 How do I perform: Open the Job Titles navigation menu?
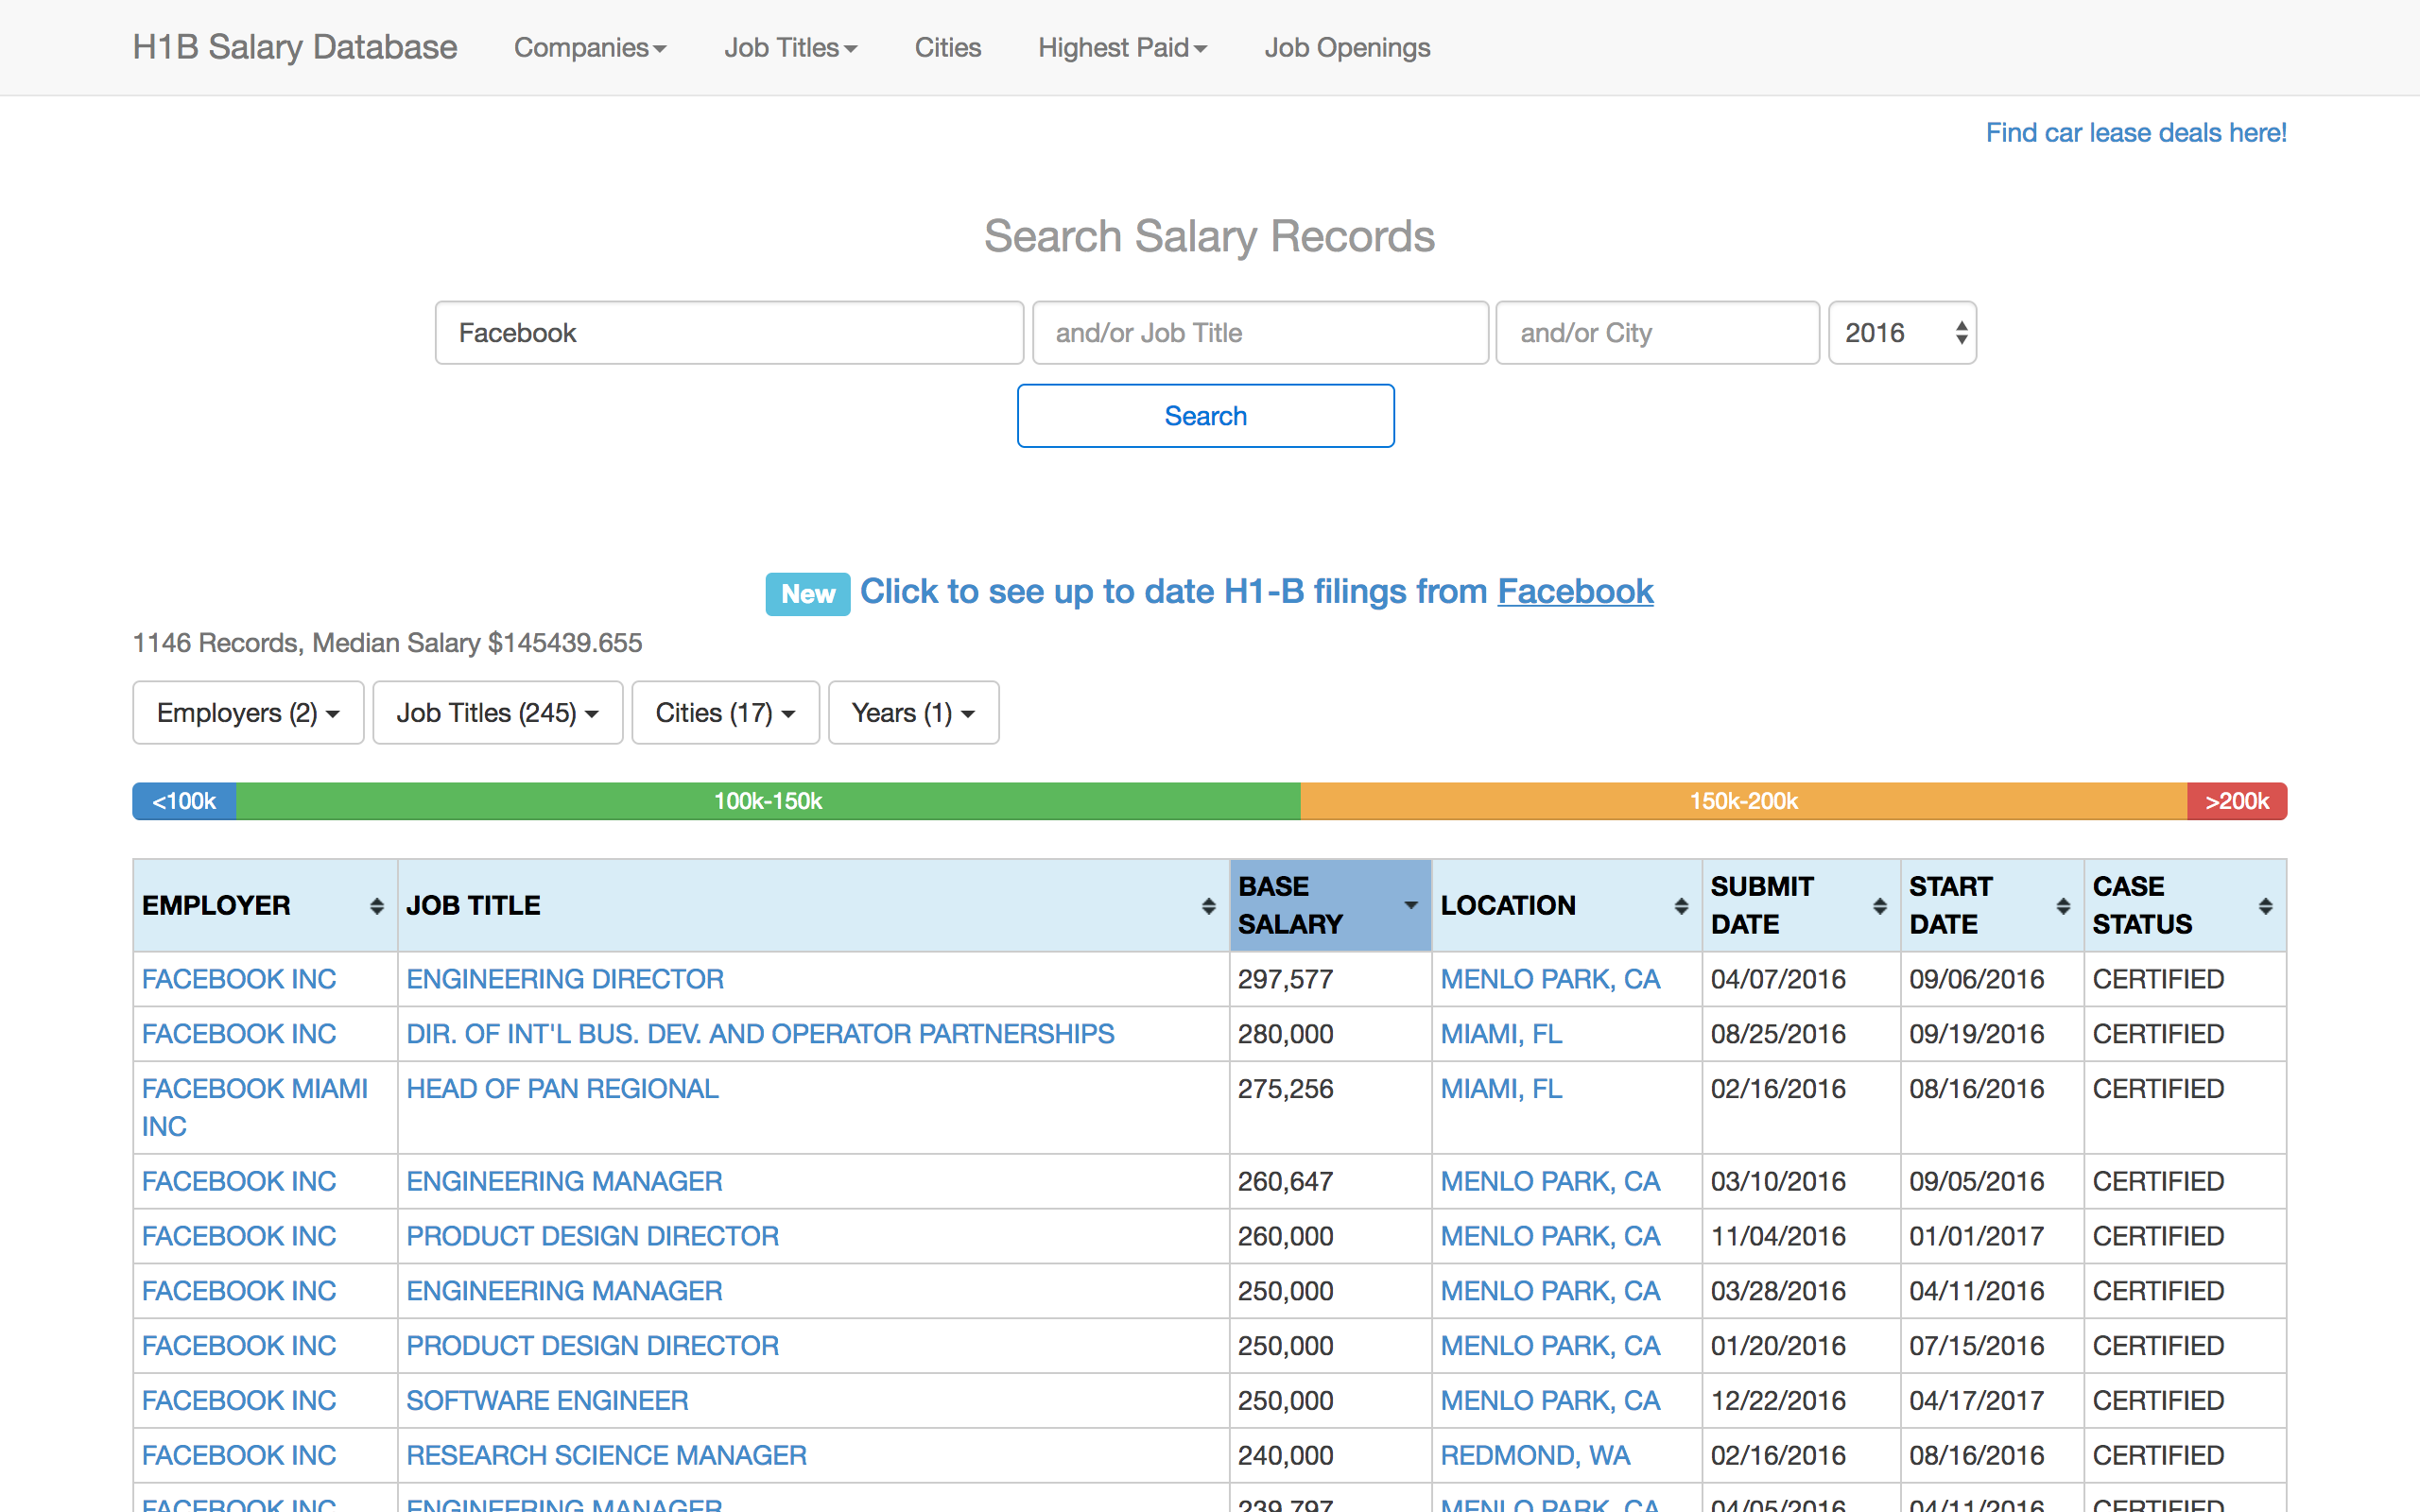click(790, 47)
